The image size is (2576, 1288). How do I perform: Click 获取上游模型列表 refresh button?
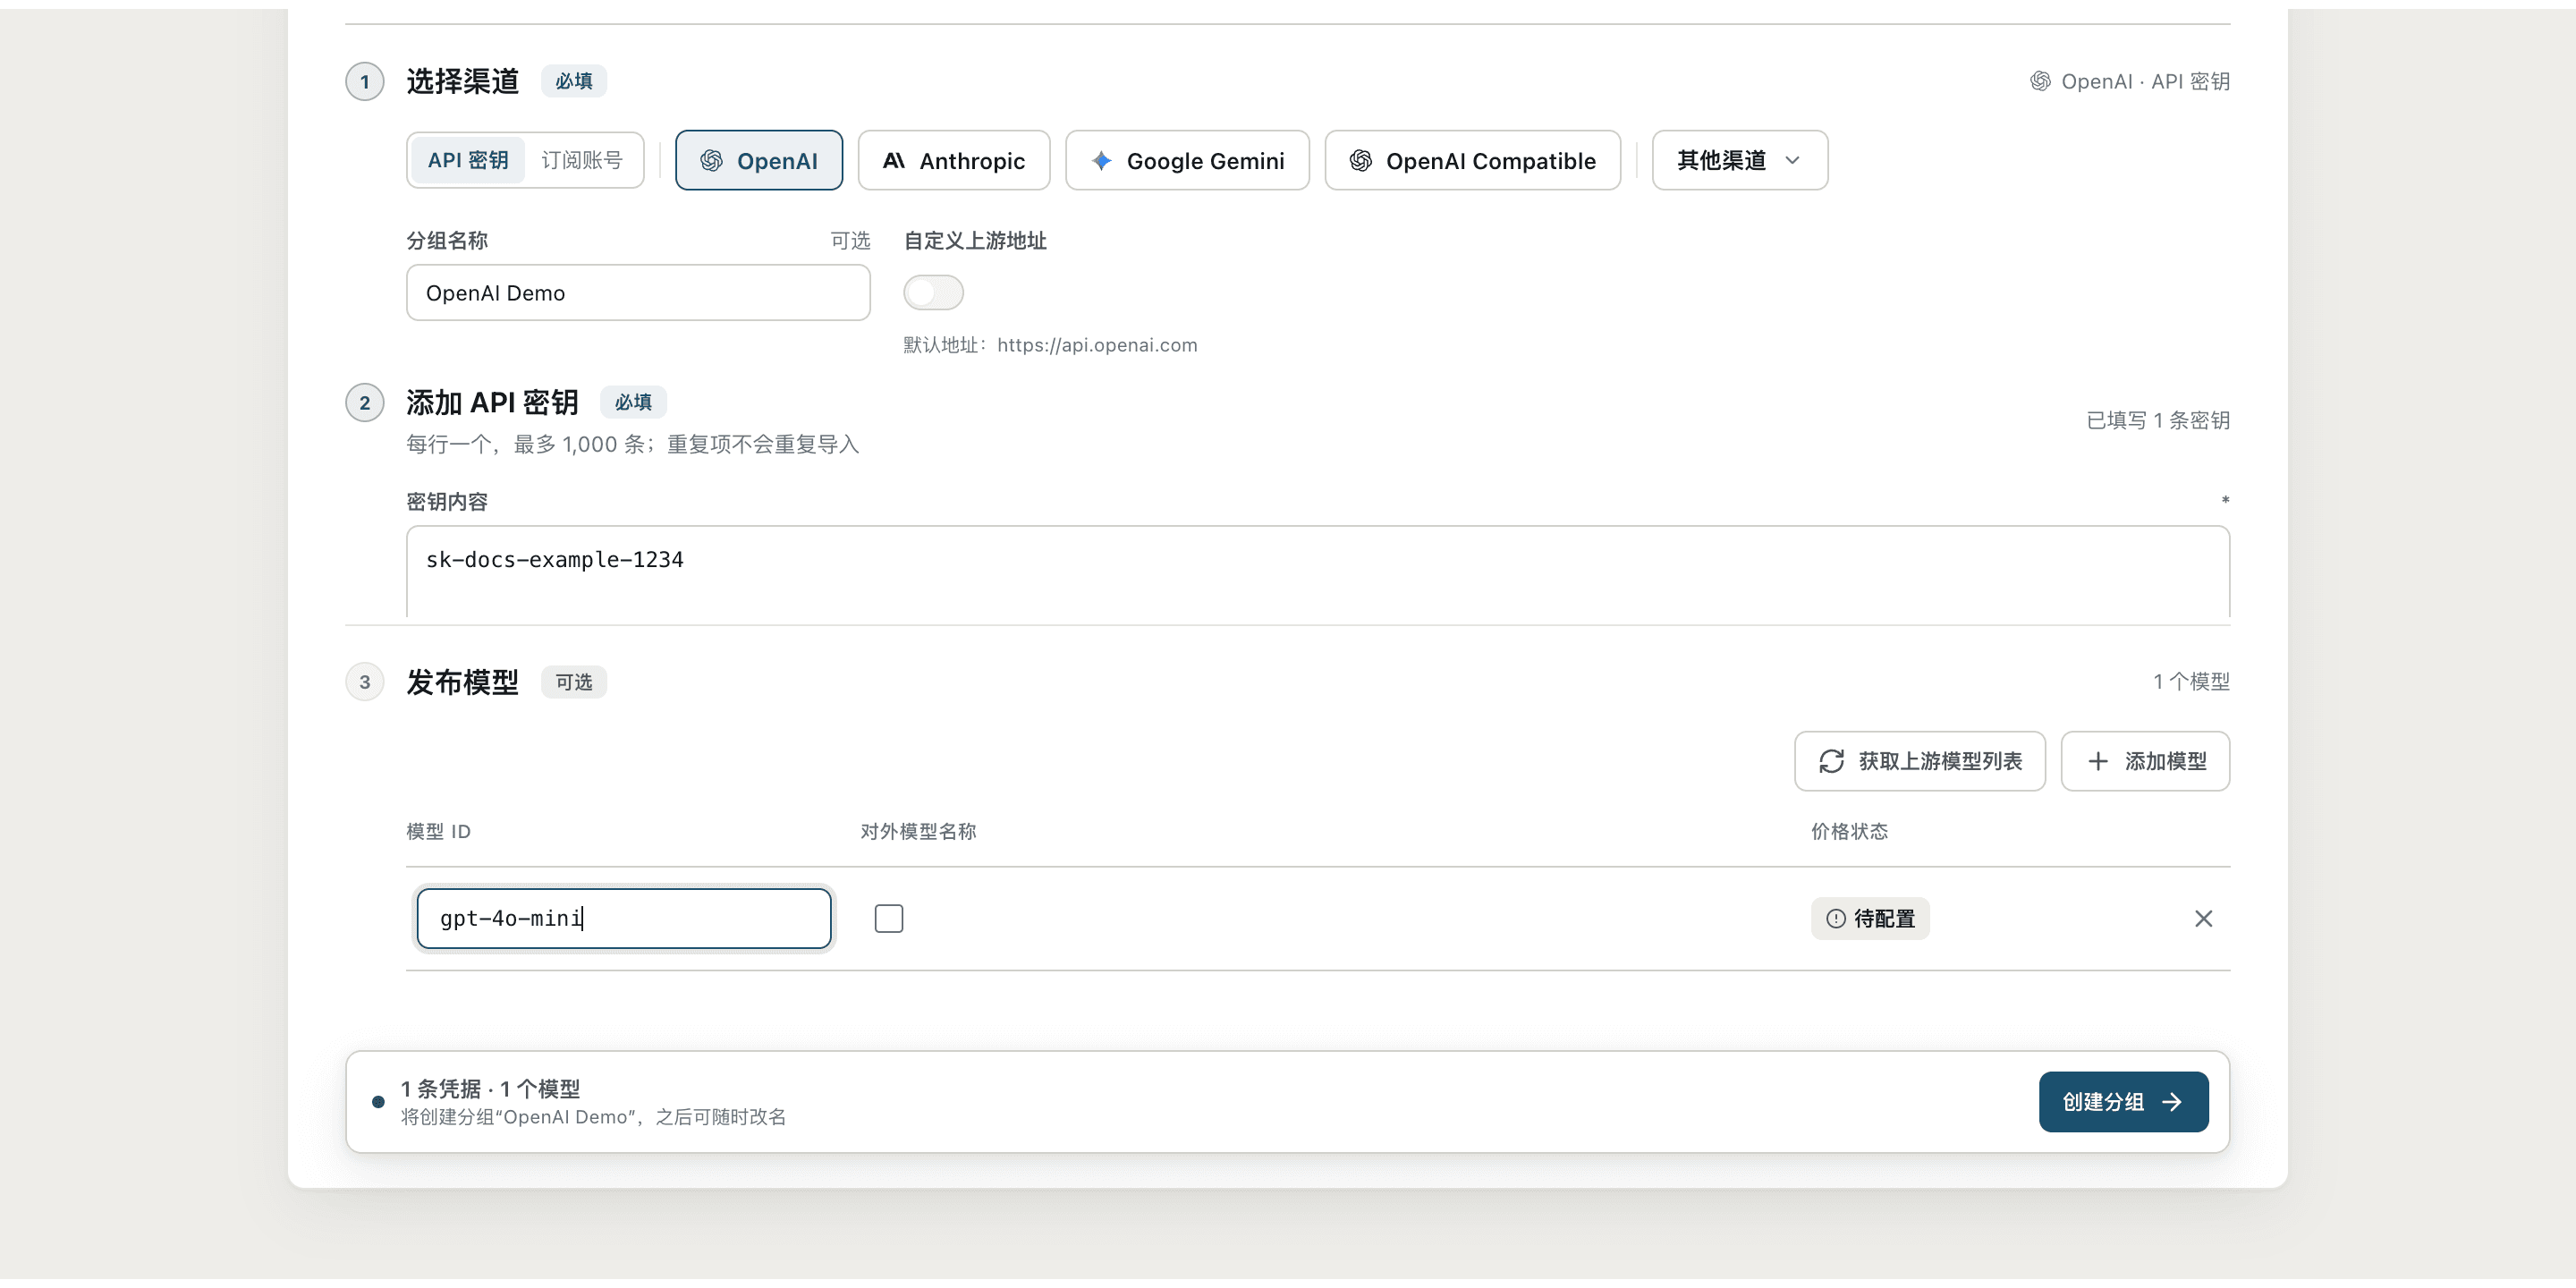1919,762
